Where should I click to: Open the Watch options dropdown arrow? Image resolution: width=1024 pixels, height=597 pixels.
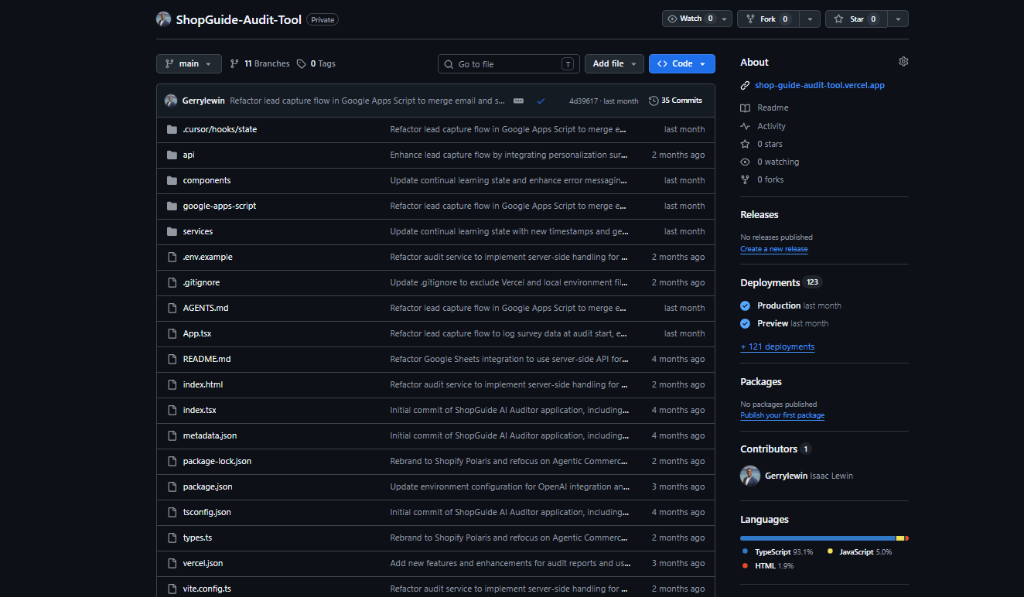click(724, 19)
